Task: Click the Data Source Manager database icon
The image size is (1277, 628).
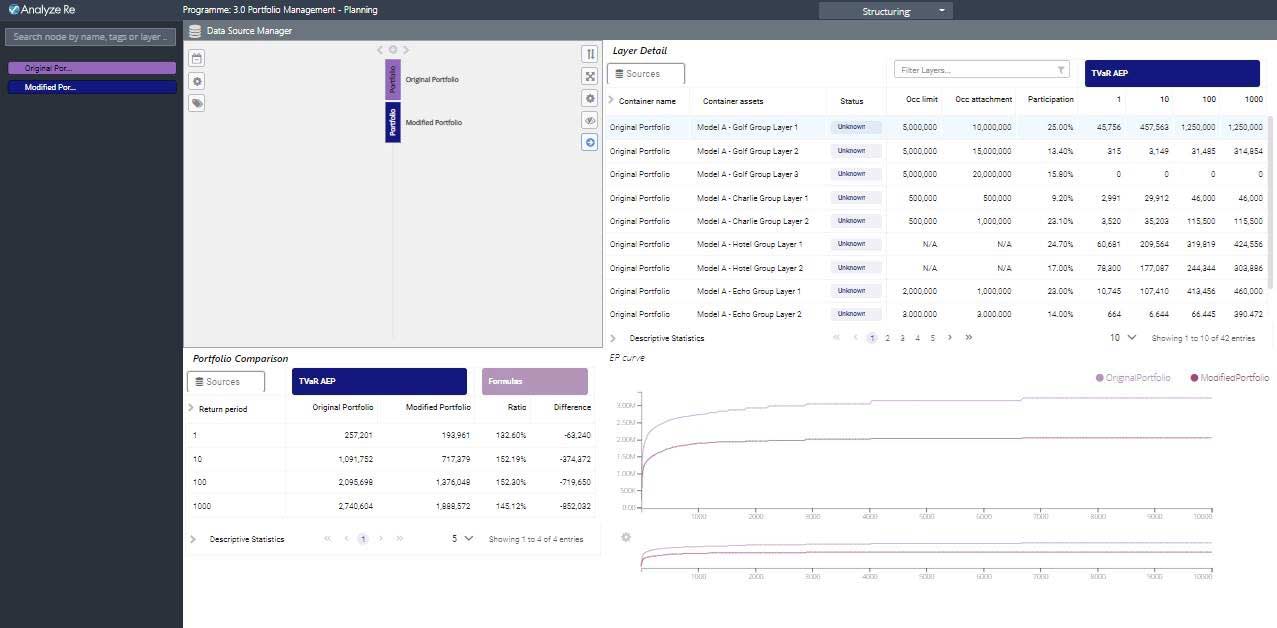Action: click(194, 31)
